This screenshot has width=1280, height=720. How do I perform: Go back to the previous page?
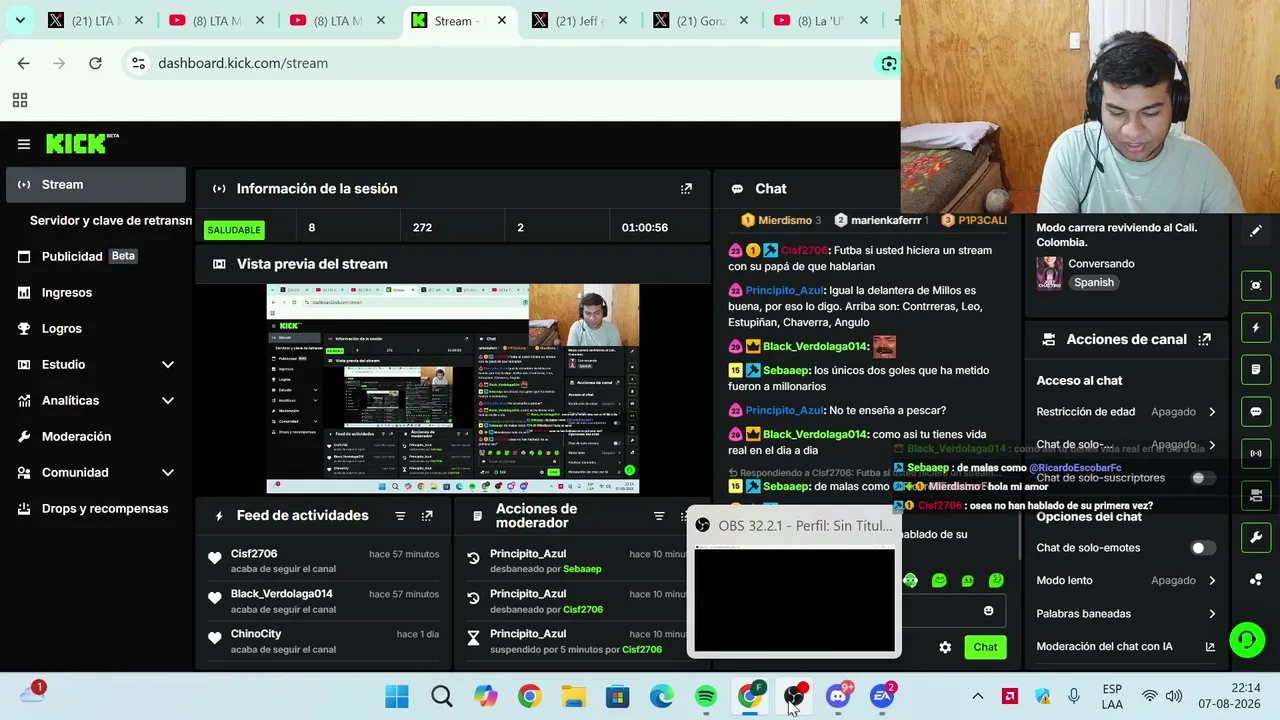23,63
